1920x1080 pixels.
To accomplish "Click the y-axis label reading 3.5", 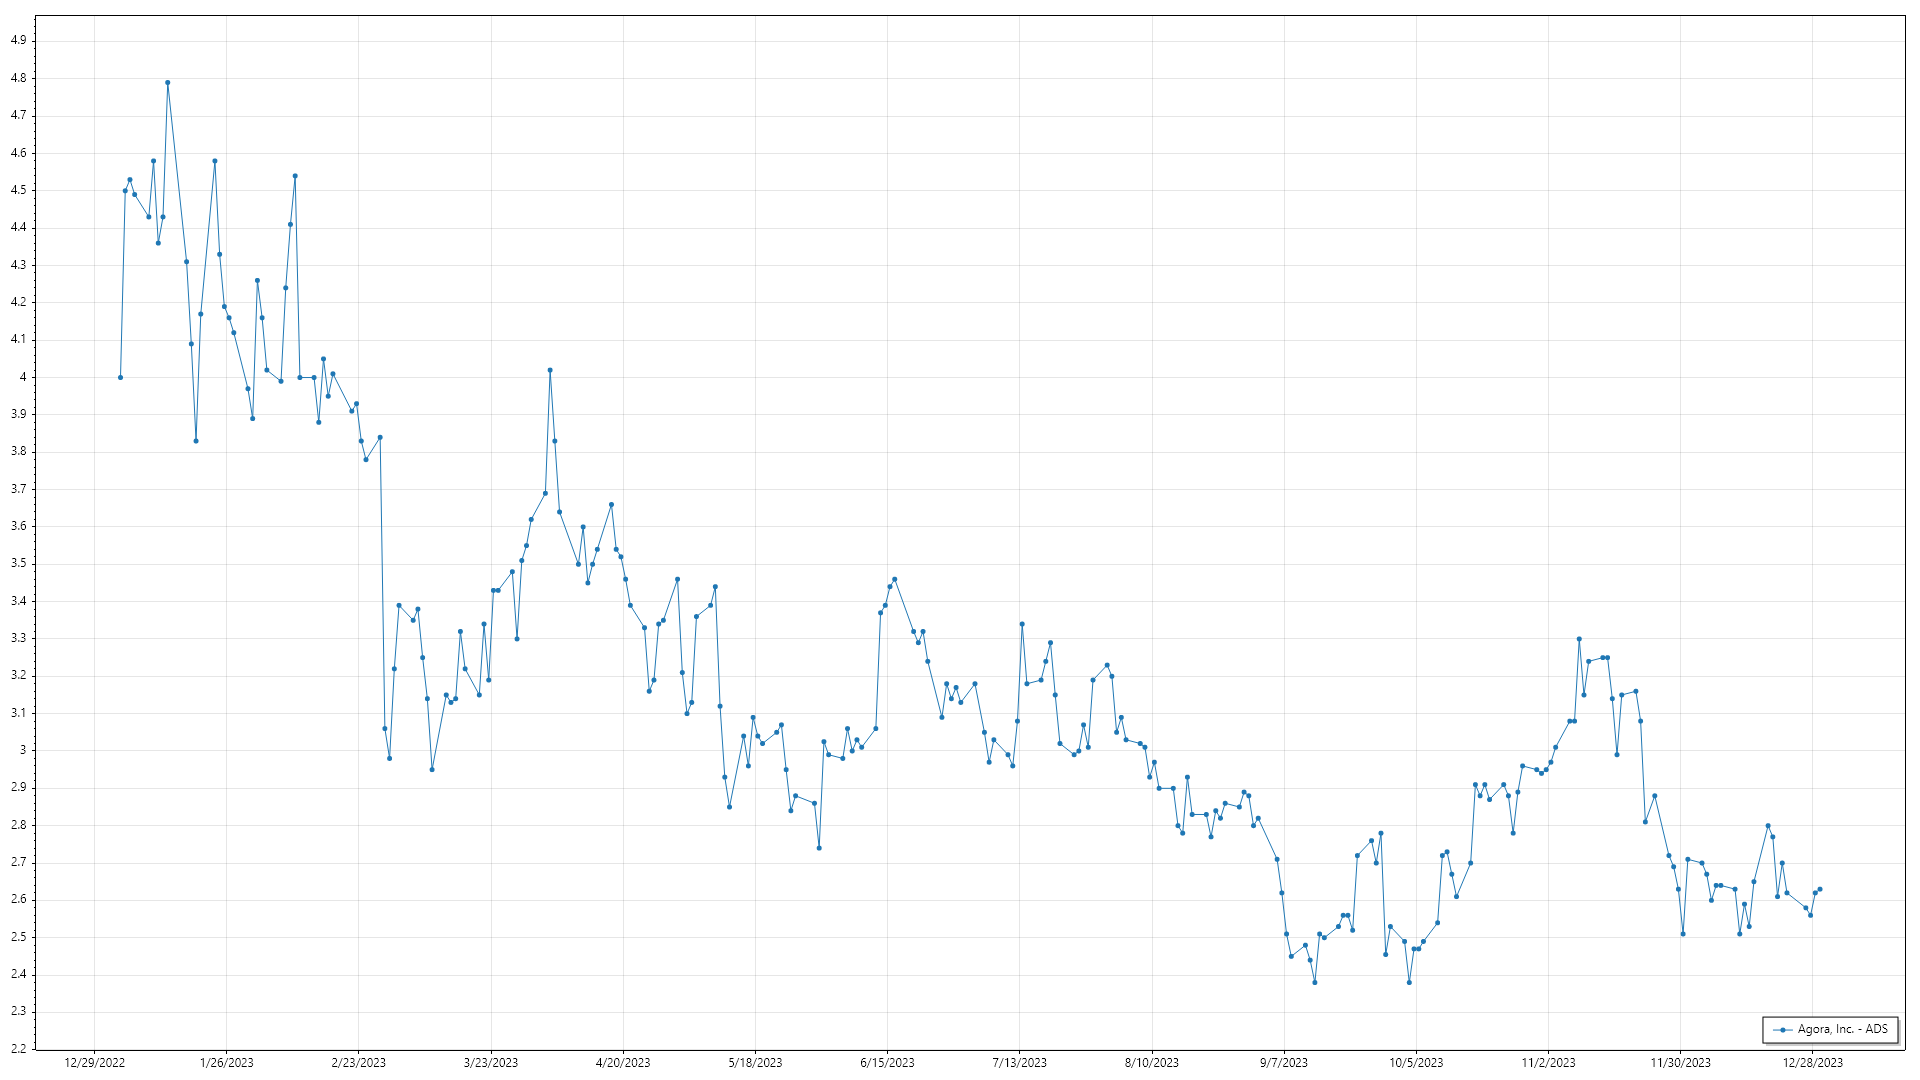I will [x=18, y=564].
